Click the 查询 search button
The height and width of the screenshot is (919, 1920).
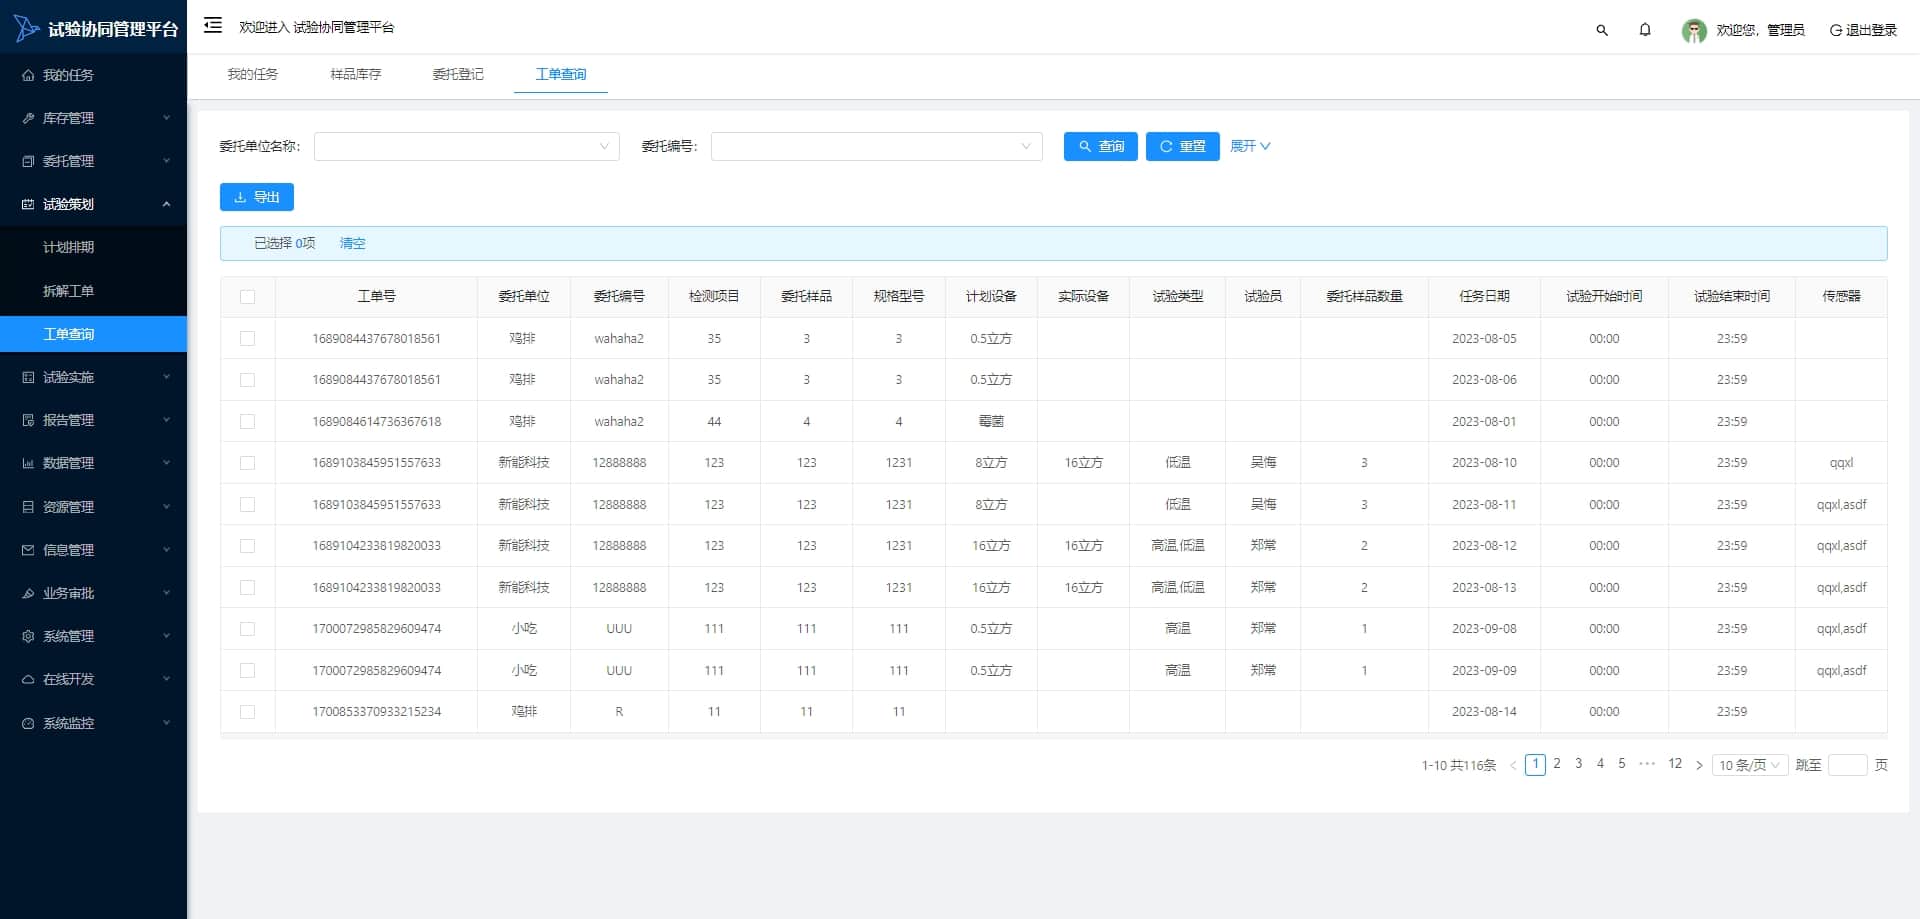click(1101, 146)
